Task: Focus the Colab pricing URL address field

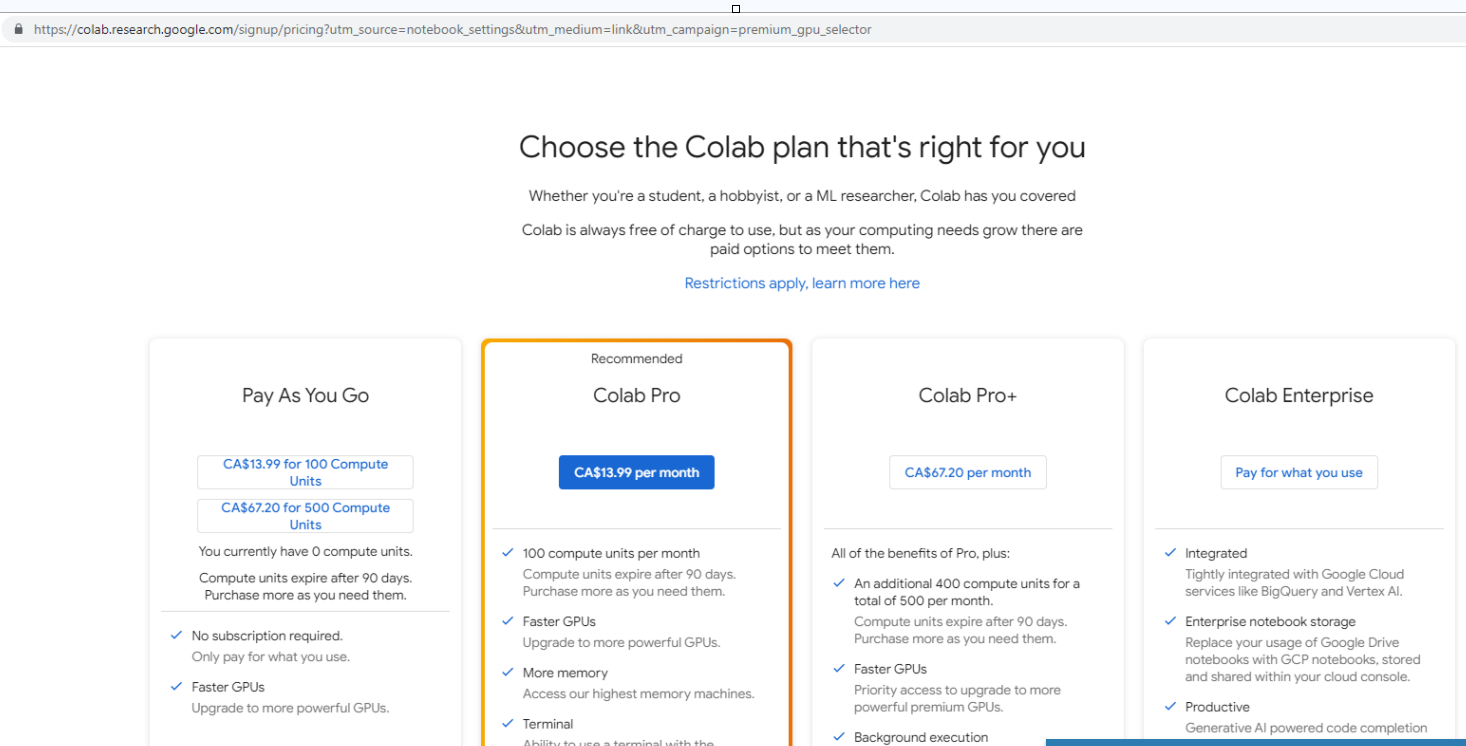Action: (x=452, y=30)
